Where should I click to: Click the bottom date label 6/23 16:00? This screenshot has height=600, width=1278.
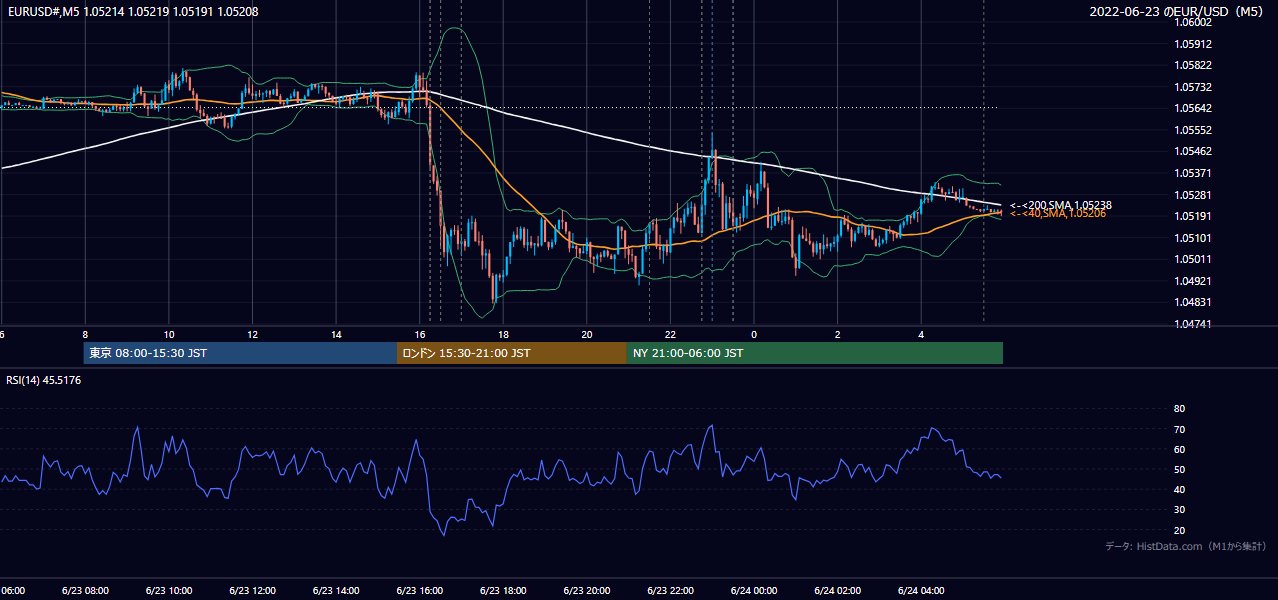(419, 591)
